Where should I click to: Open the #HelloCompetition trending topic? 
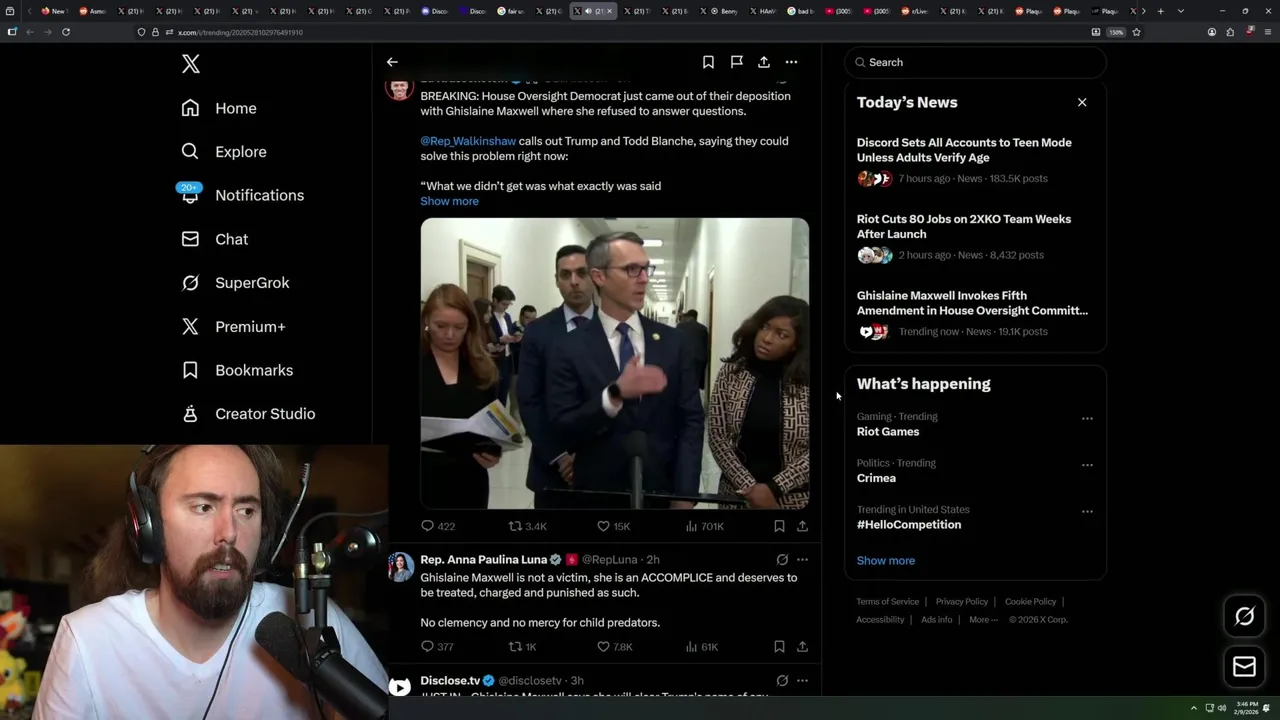pos(909,525)
